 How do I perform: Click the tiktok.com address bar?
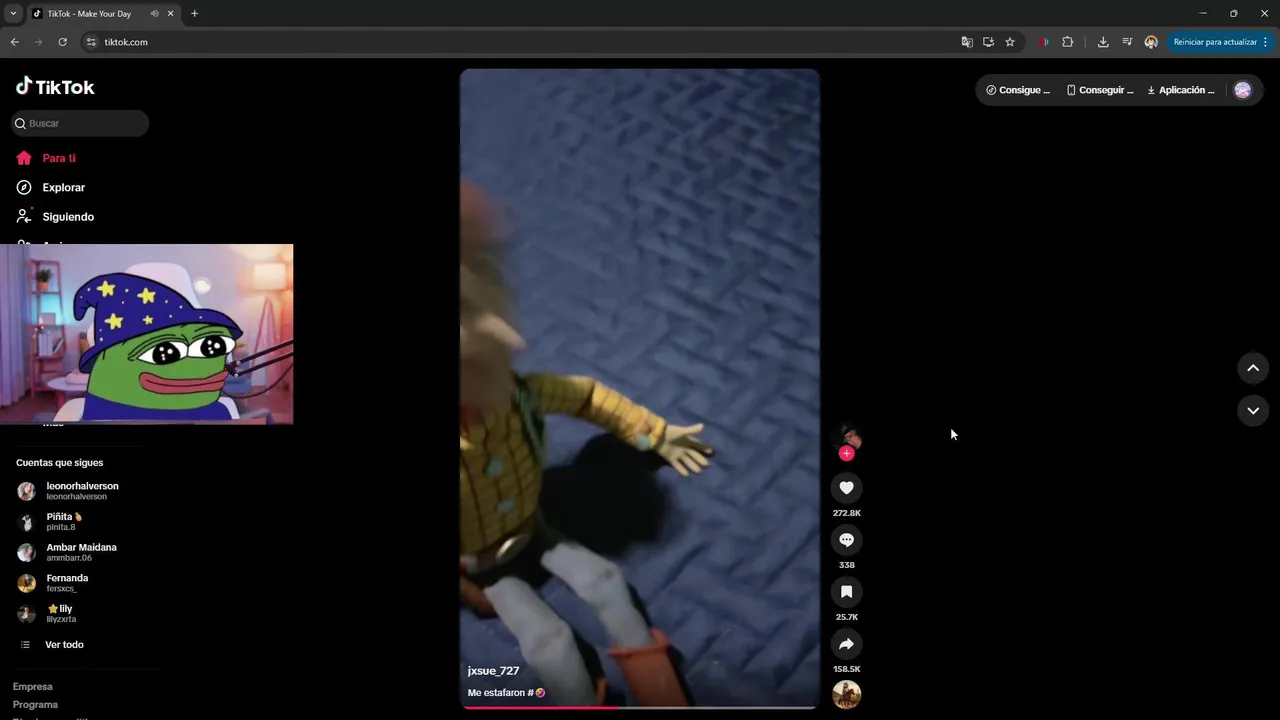(x=520, y=42)
